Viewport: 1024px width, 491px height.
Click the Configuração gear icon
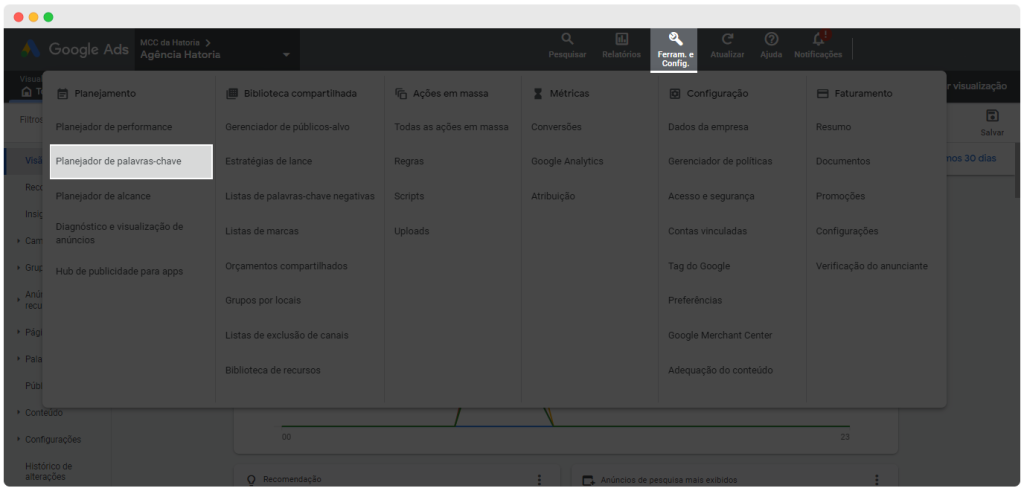coord(675,94)
